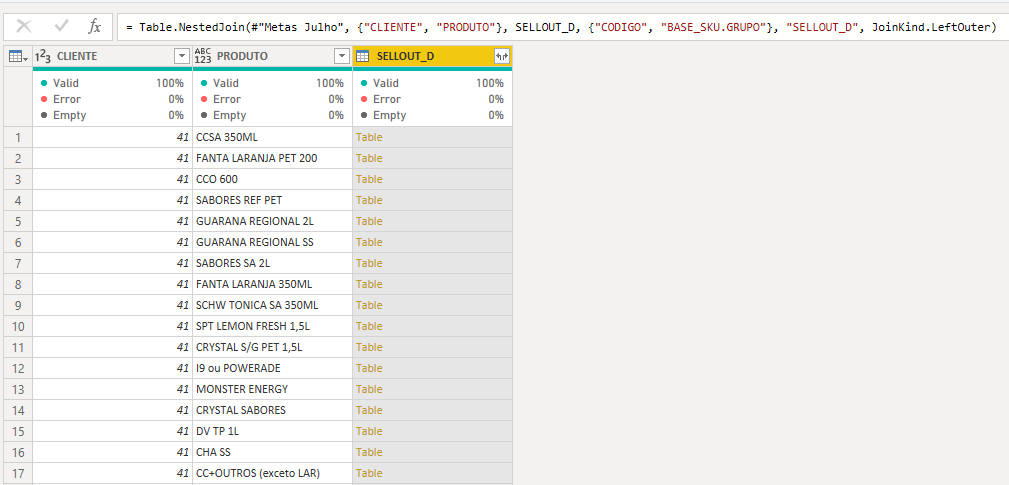Select cell FANTA LARANJA 350ML
The width and height of the screenshot is (1009, 485).
pos(272,284)
